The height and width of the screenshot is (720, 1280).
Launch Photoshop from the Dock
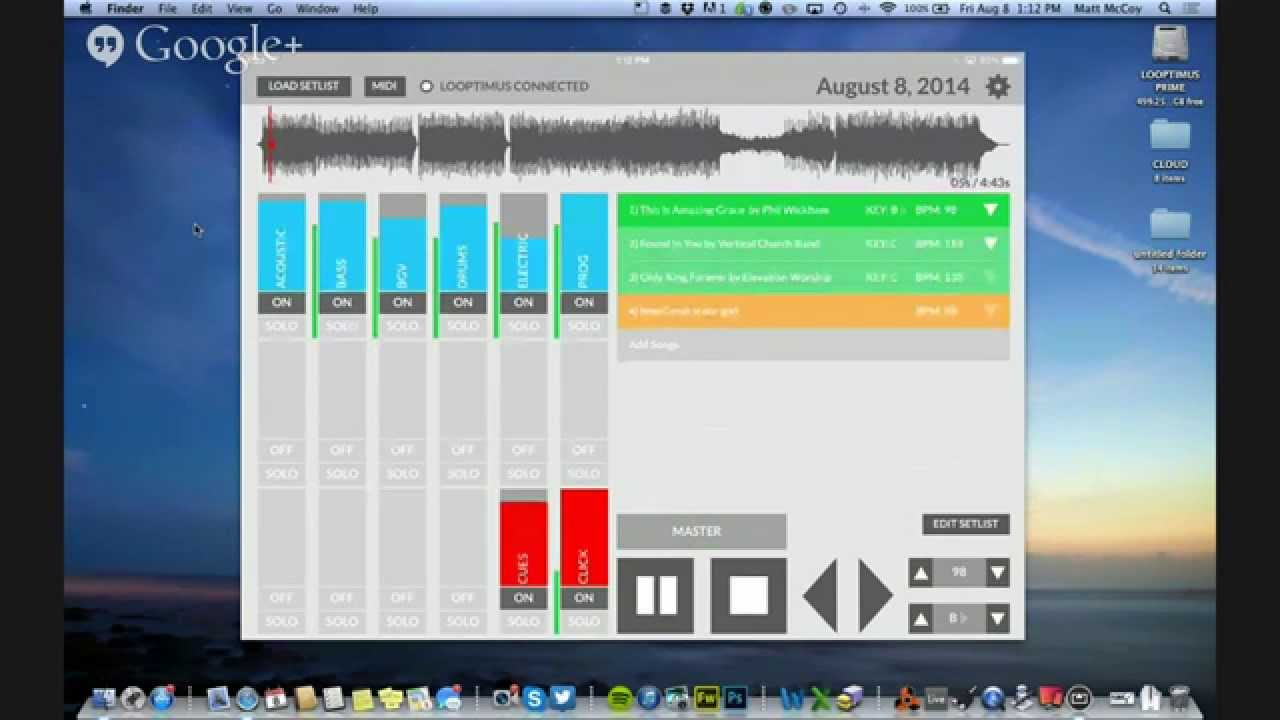[x=737, y=697]
